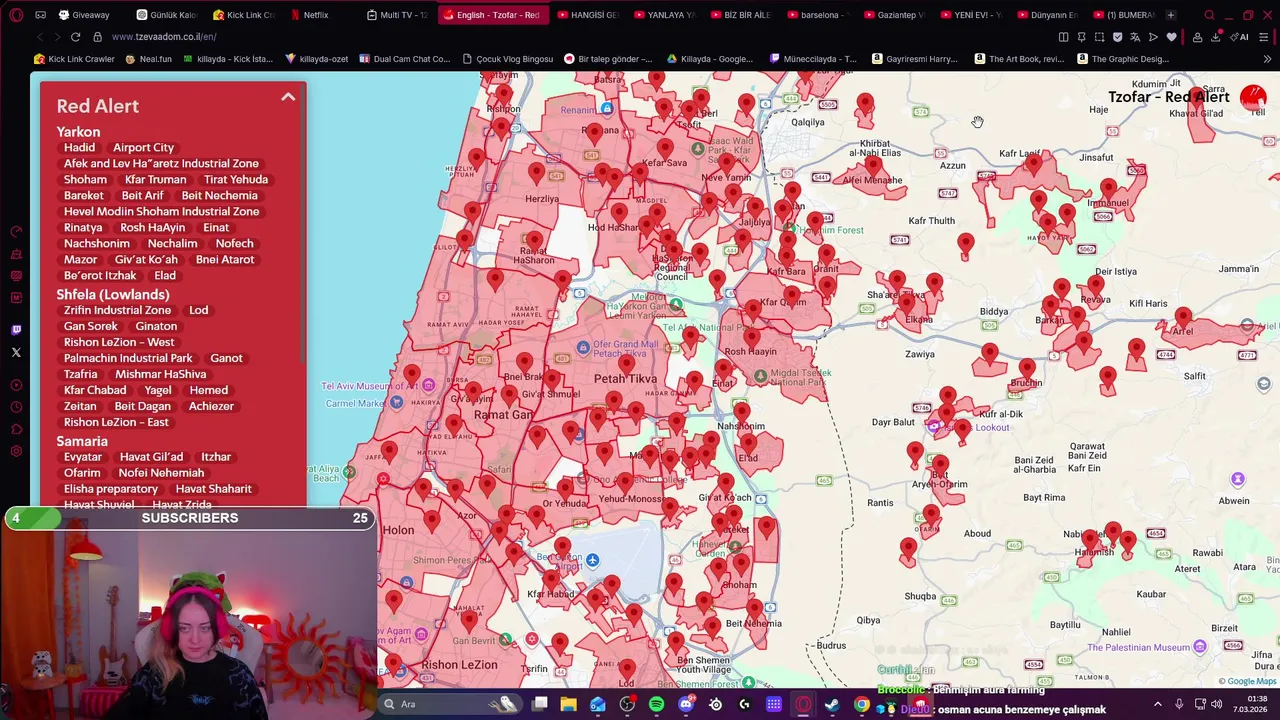Image resolution: width=1280 pixels, height=720 pixels.
Task: Open Discord from the taskbar
Action: coord(686,704)
